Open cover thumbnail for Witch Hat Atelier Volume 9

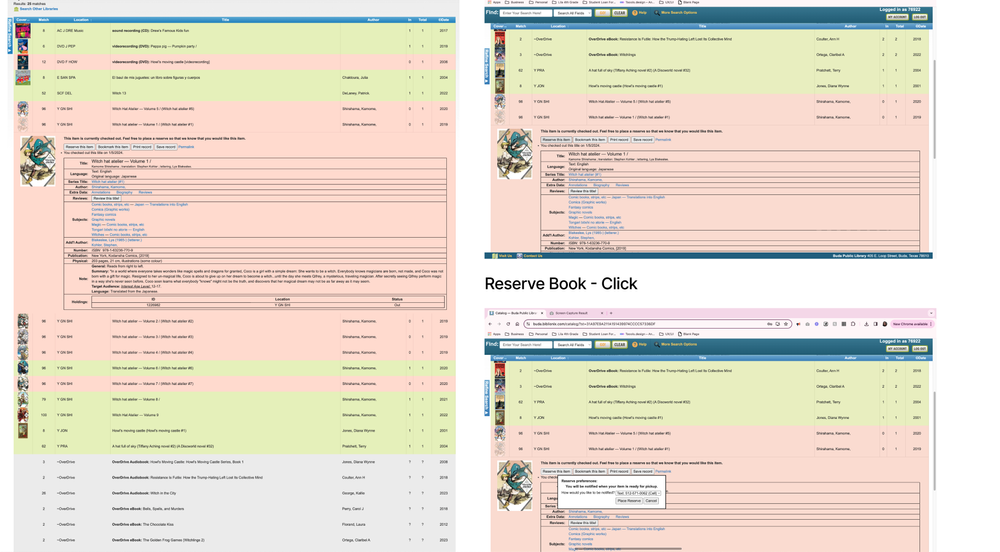[23, 415]
